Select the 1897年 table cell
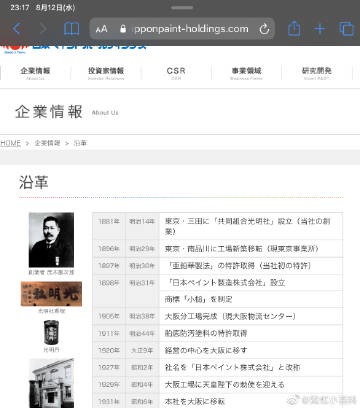 point(109,266)
